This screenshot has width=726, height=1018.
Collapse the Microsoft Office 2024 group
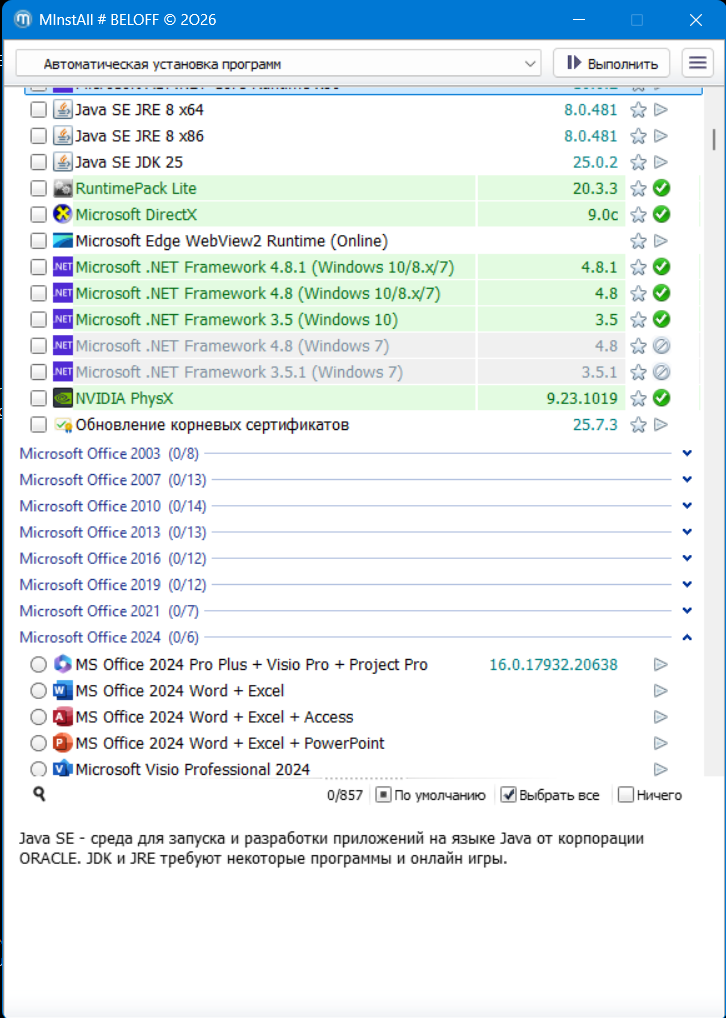point(688,638)
